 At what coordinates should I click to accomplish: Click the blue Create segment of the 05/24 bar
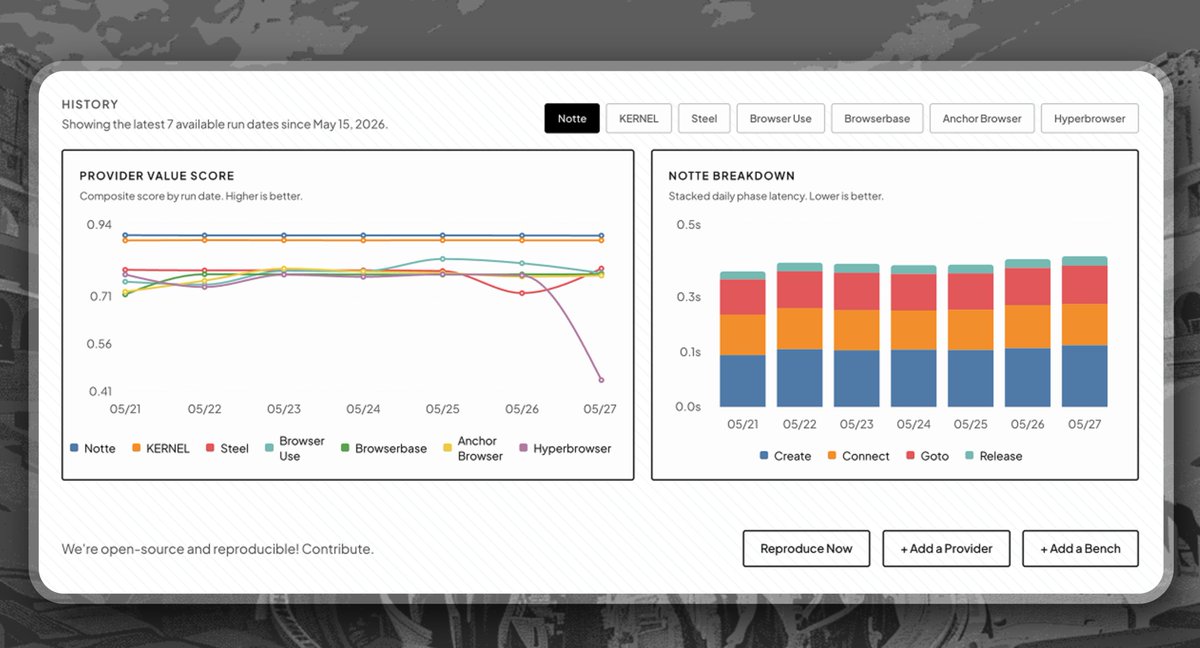point(914,378)
